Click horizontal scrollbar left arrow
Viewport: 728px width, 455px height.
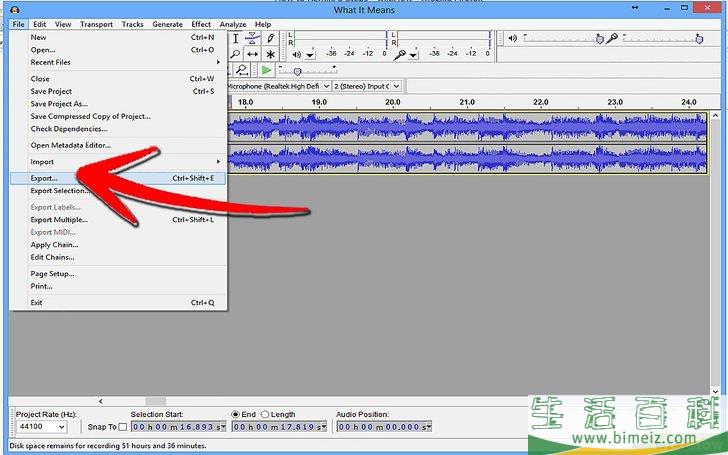pyautogui.click(x=101, y=401)
